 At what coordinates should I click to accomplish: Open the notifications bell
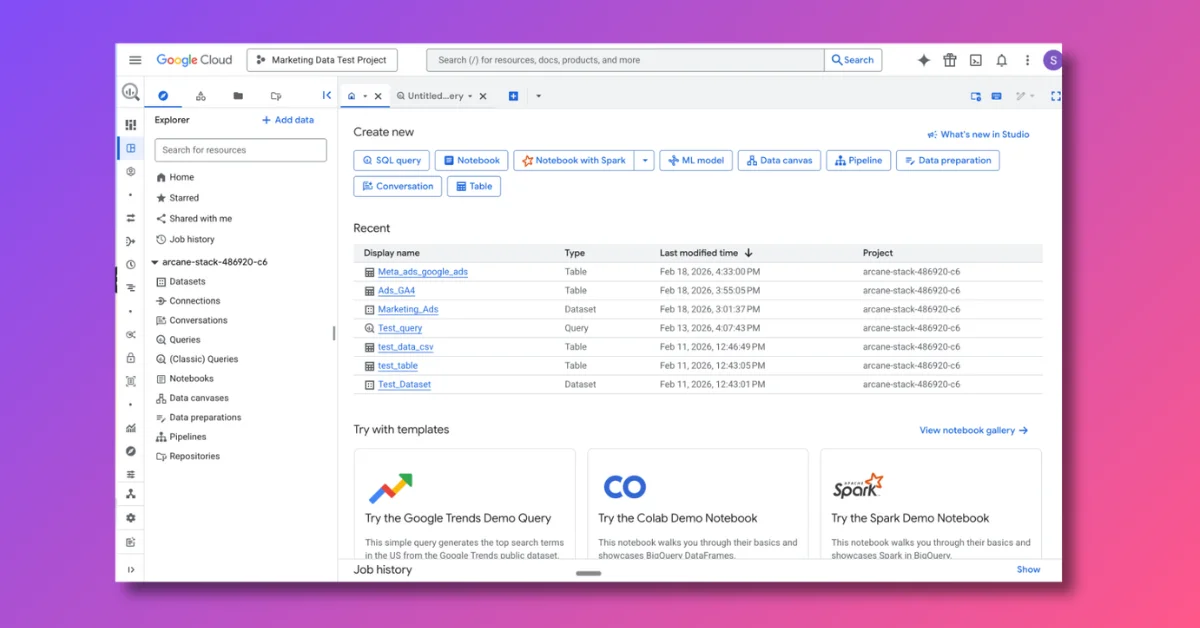(x=1001, y=60)
